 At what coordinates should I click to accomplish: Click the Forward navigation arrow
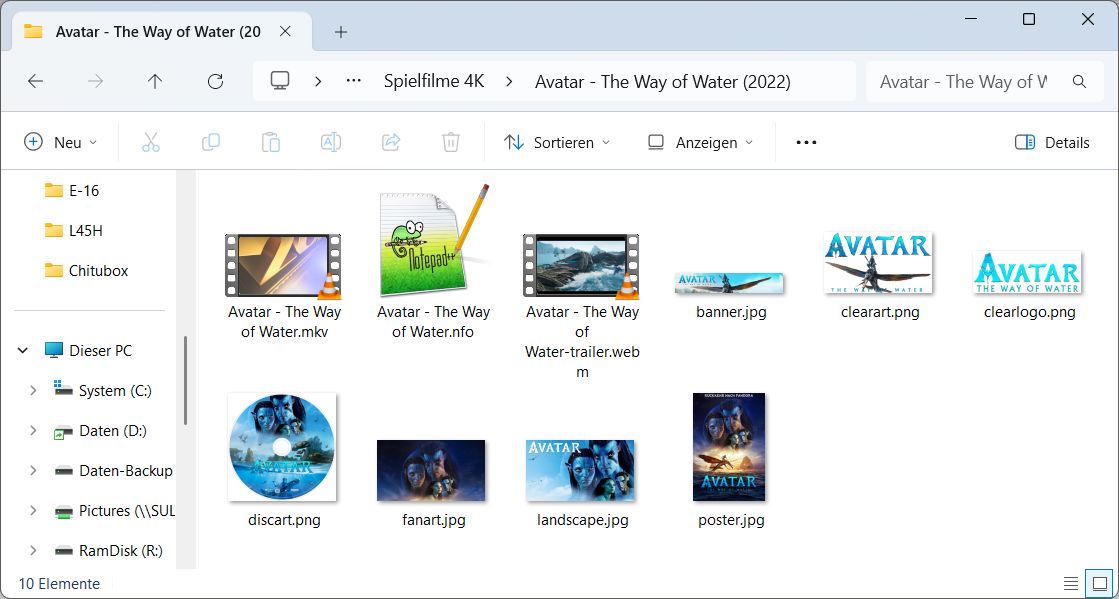(95, 81)
